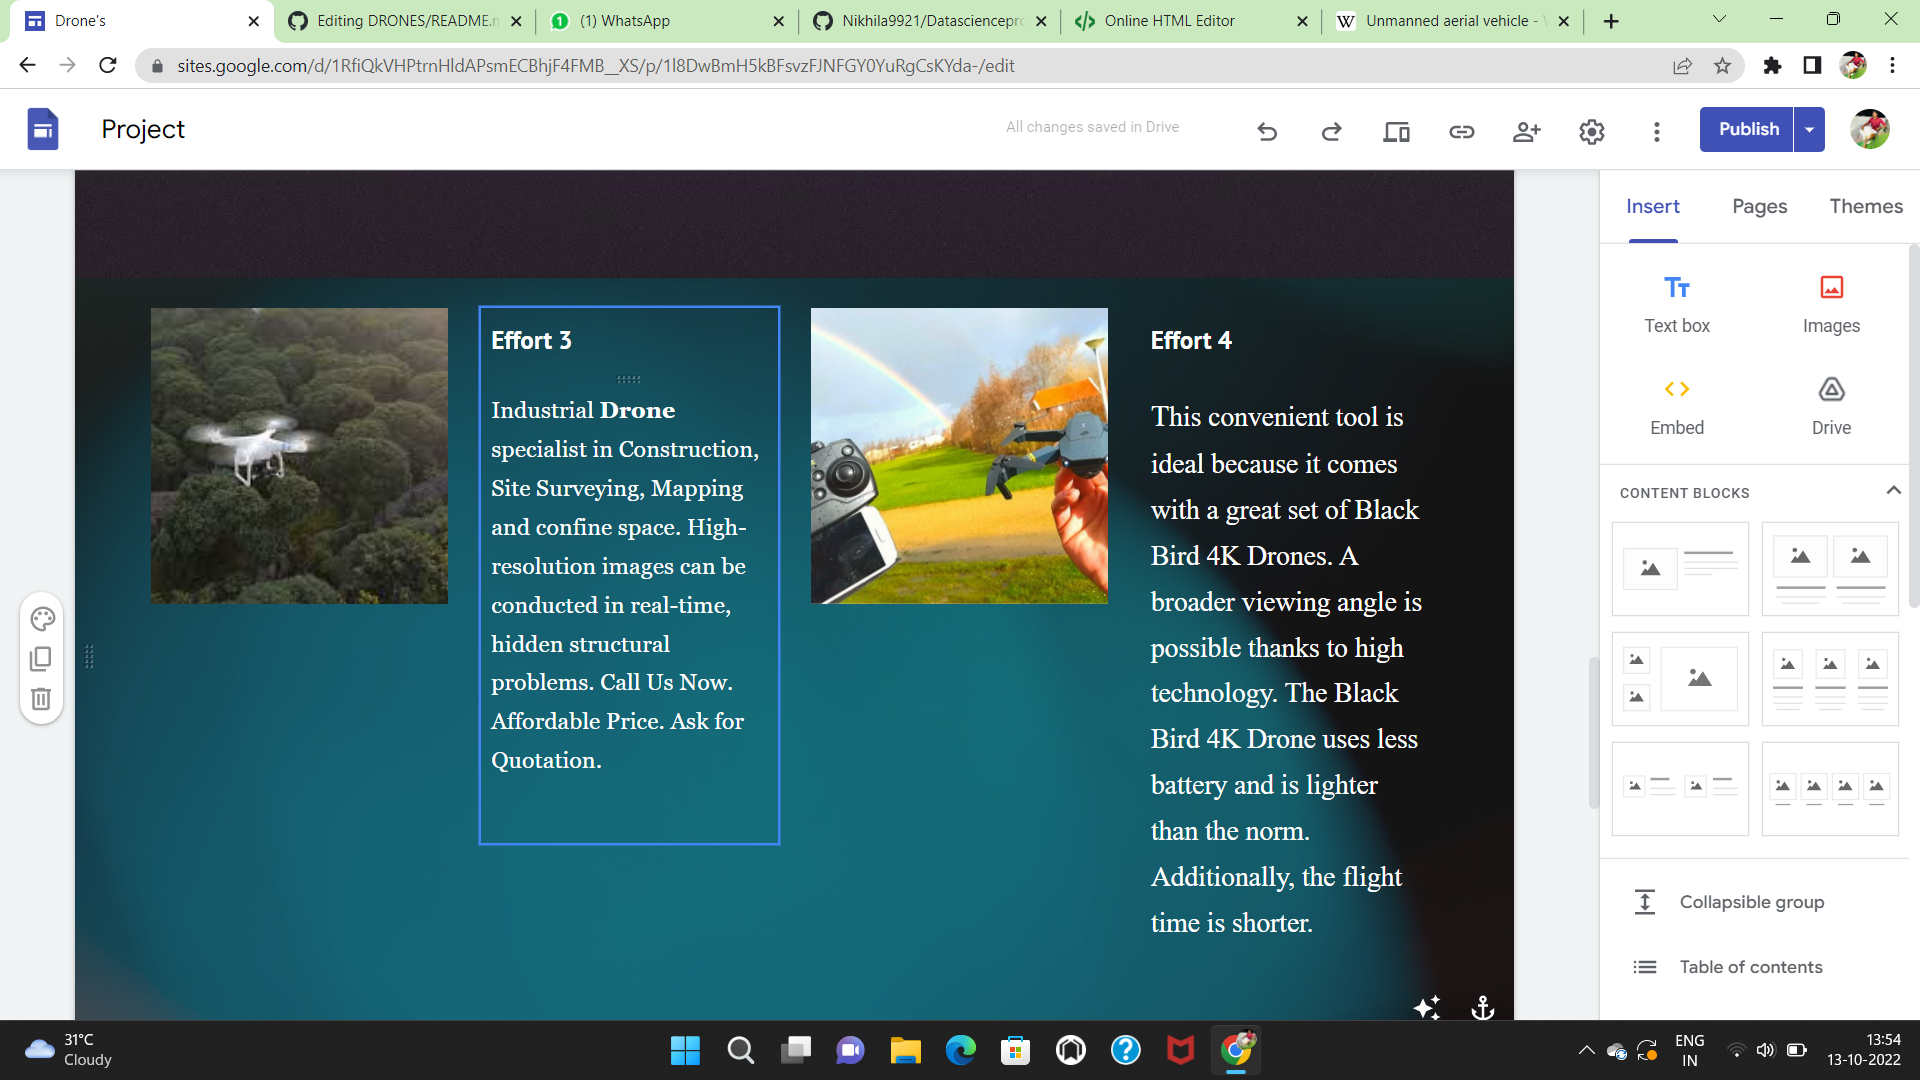The width and height of the screenshot is (1920, 1080).
Task: Bookmark this page with the star icon
Action: [x=1722, y=66]
